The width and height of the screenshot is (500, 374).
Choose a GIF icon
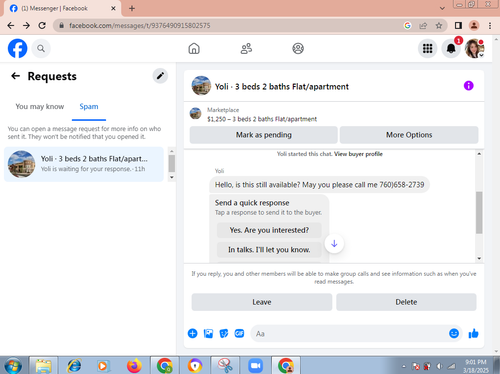pyautogui.click(x=239, y=333)
